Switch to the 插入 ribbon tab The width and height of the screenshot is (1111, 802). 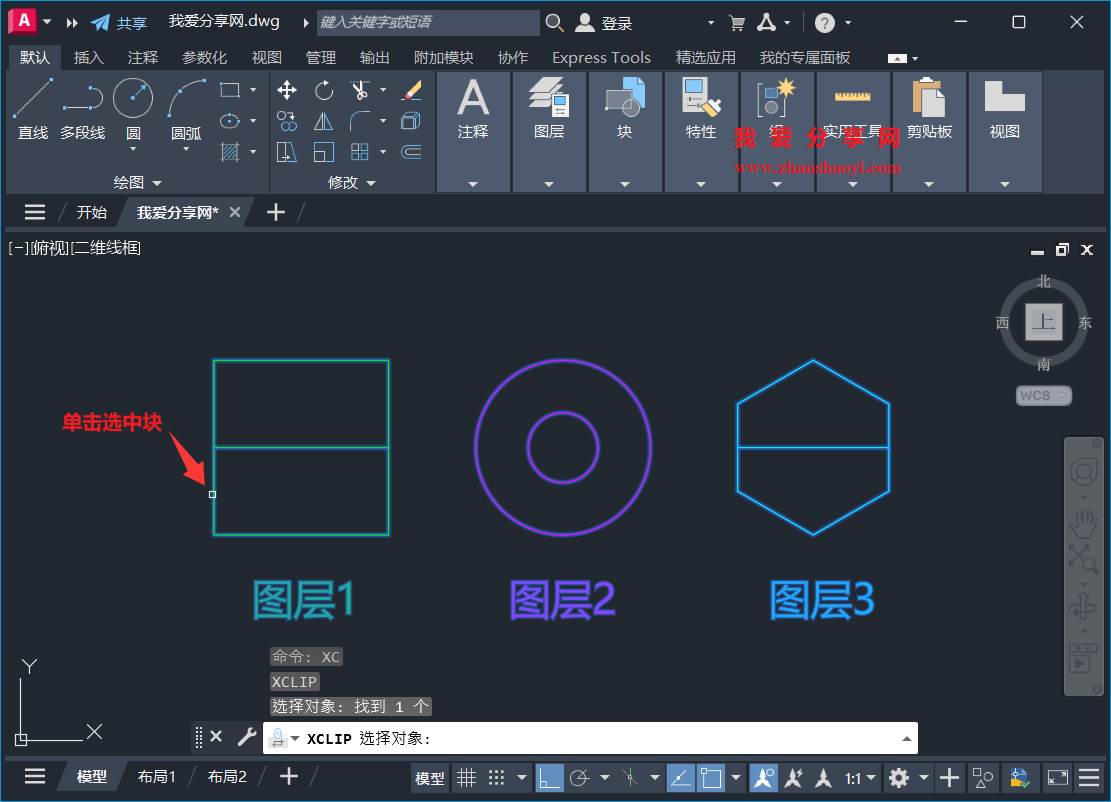[x=88, y=57]
